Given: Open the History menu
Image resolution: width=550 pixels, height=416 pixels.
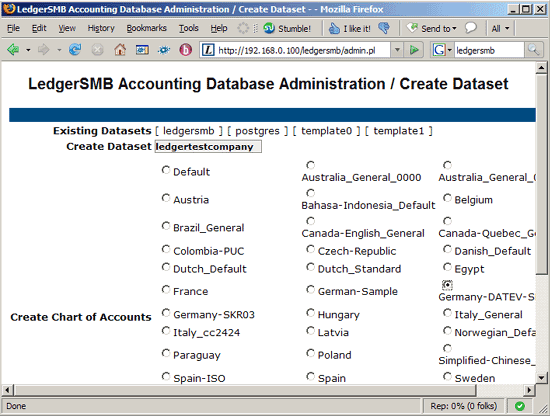Looking at the screenshot, I should pos(101,28).
